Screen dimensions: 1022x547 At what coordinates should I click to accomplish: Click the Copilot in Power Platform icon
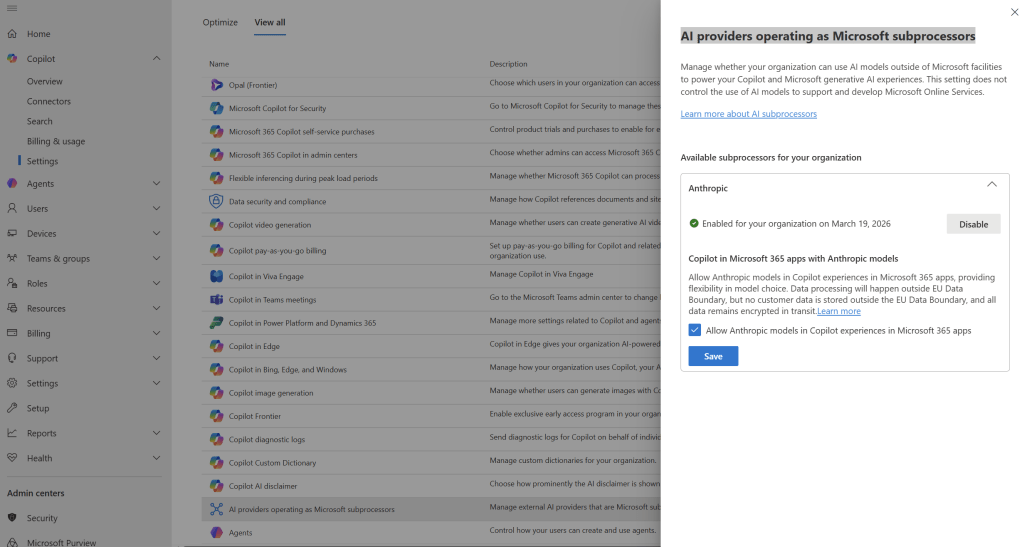[x=216, y=323]
